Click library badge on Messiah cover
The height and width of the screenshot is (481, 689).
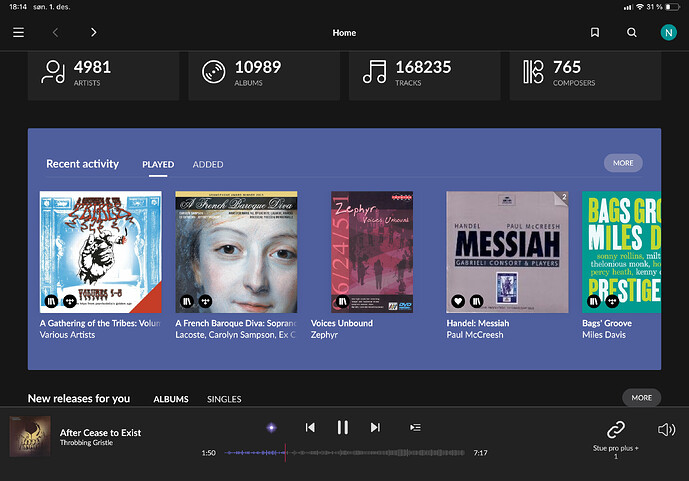click(477, 301)
